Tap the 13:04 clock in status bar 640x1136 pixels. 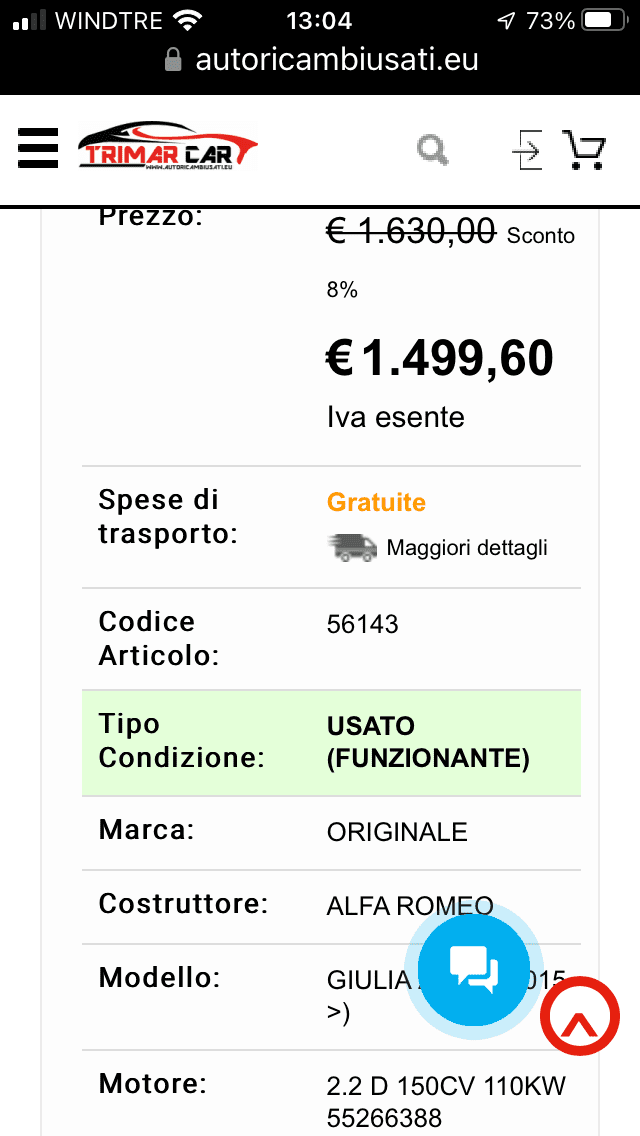point(319,20)
